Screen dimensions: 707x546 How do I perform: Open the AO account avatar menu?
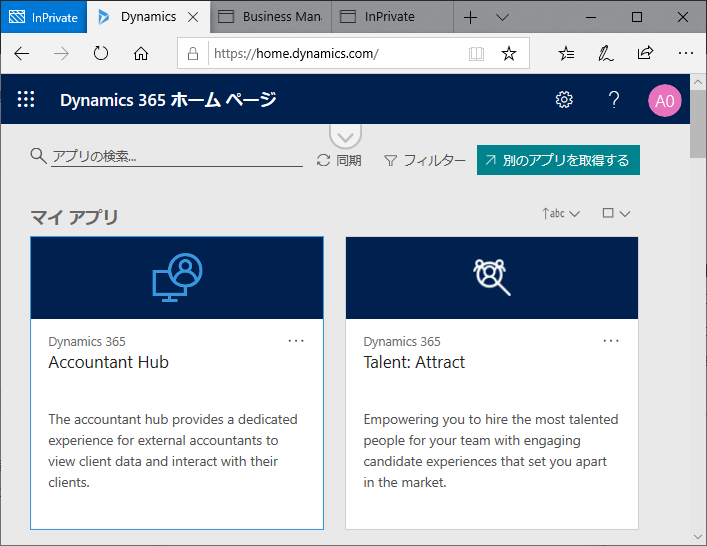[664, 101]
